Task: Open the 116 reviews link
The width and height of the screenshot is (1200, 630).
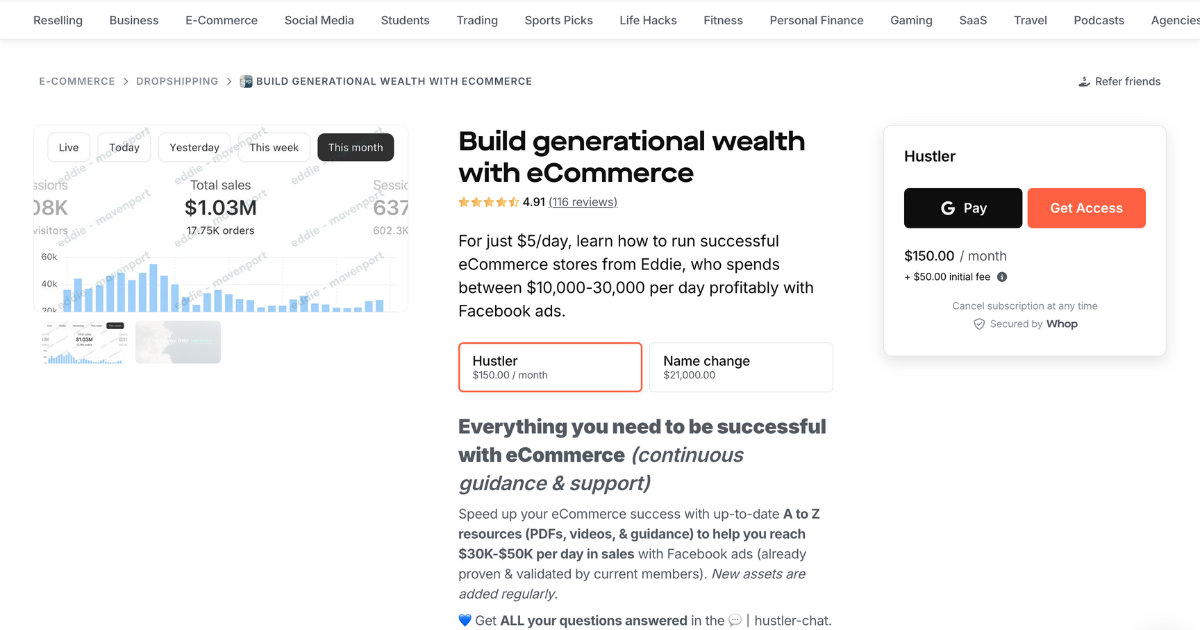Action: click(x=583, y=202)
